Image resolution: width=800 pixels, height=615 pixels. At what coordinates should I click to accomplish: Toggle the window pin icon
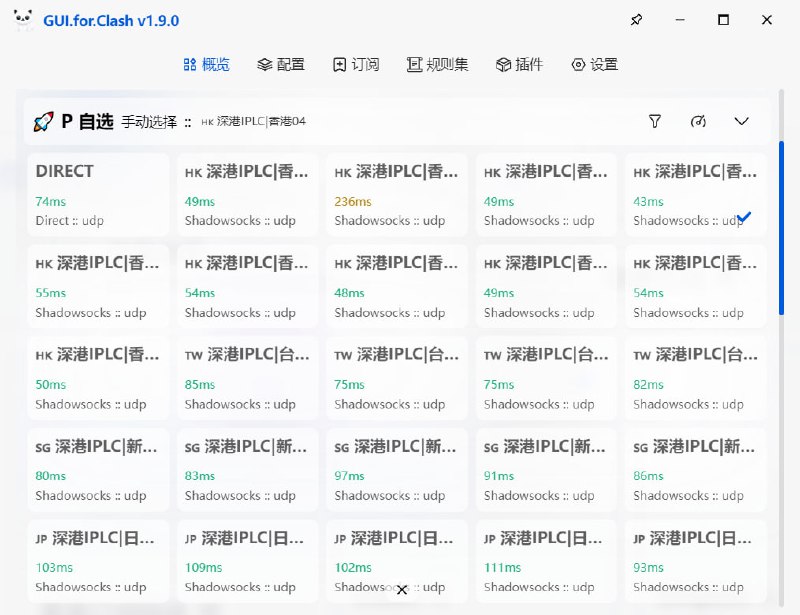tap(636, 19)
